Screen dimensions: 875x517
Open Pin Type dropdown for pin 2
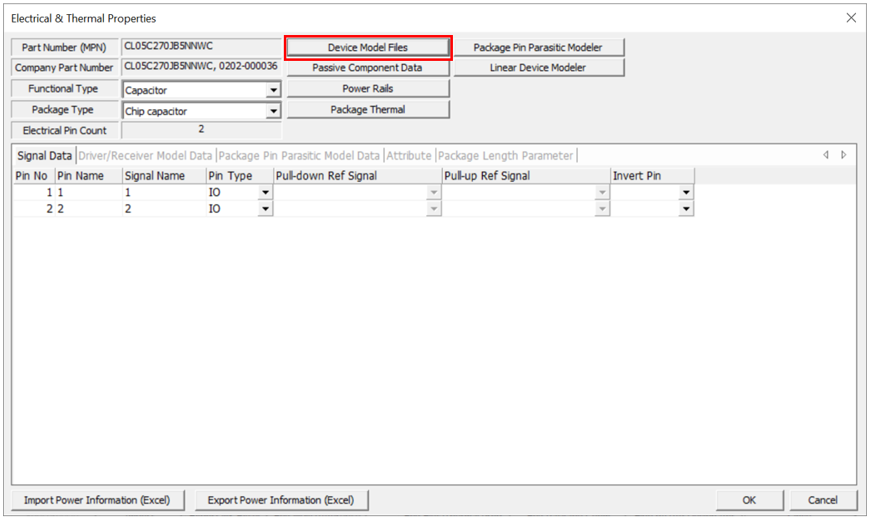point(265,209)
